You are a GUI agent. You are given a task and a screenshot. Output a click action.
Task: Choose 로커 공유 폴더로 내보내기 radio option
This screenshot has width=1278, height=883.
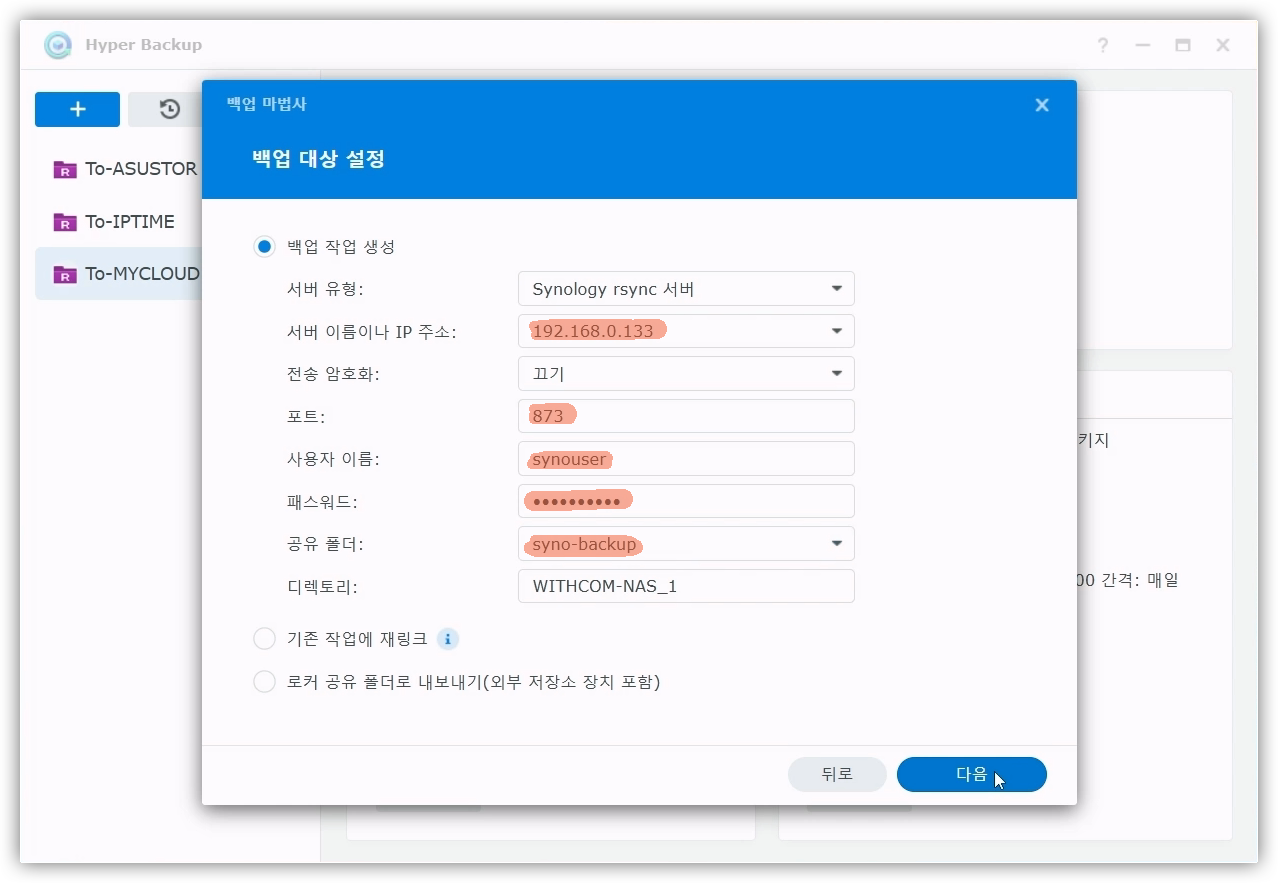coord(264,682)
